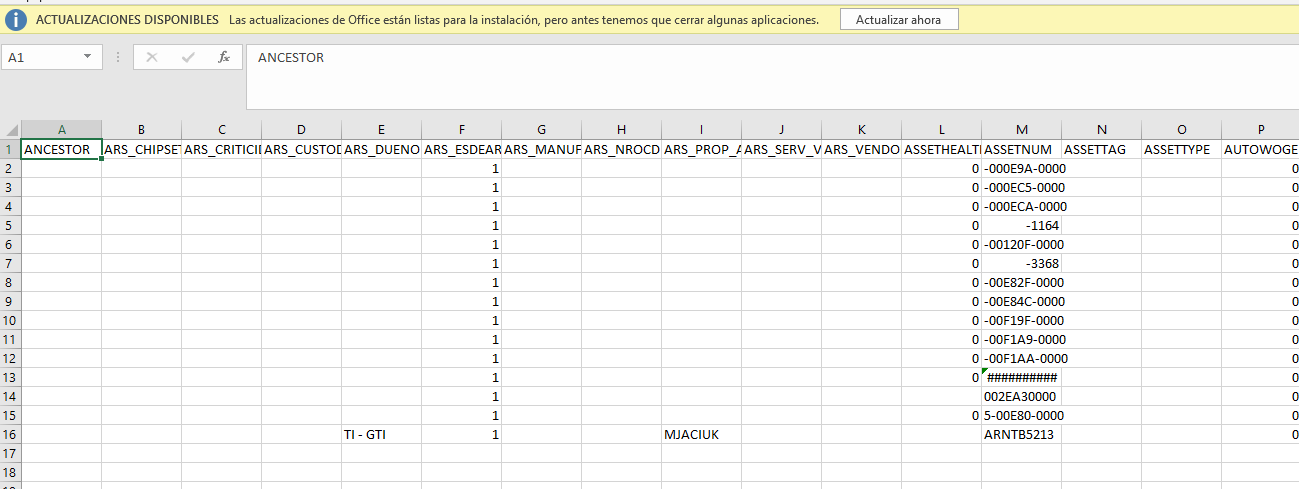
Task: Click the formula bar containing ANCESTOR
Action: click(x=700, y=58)
